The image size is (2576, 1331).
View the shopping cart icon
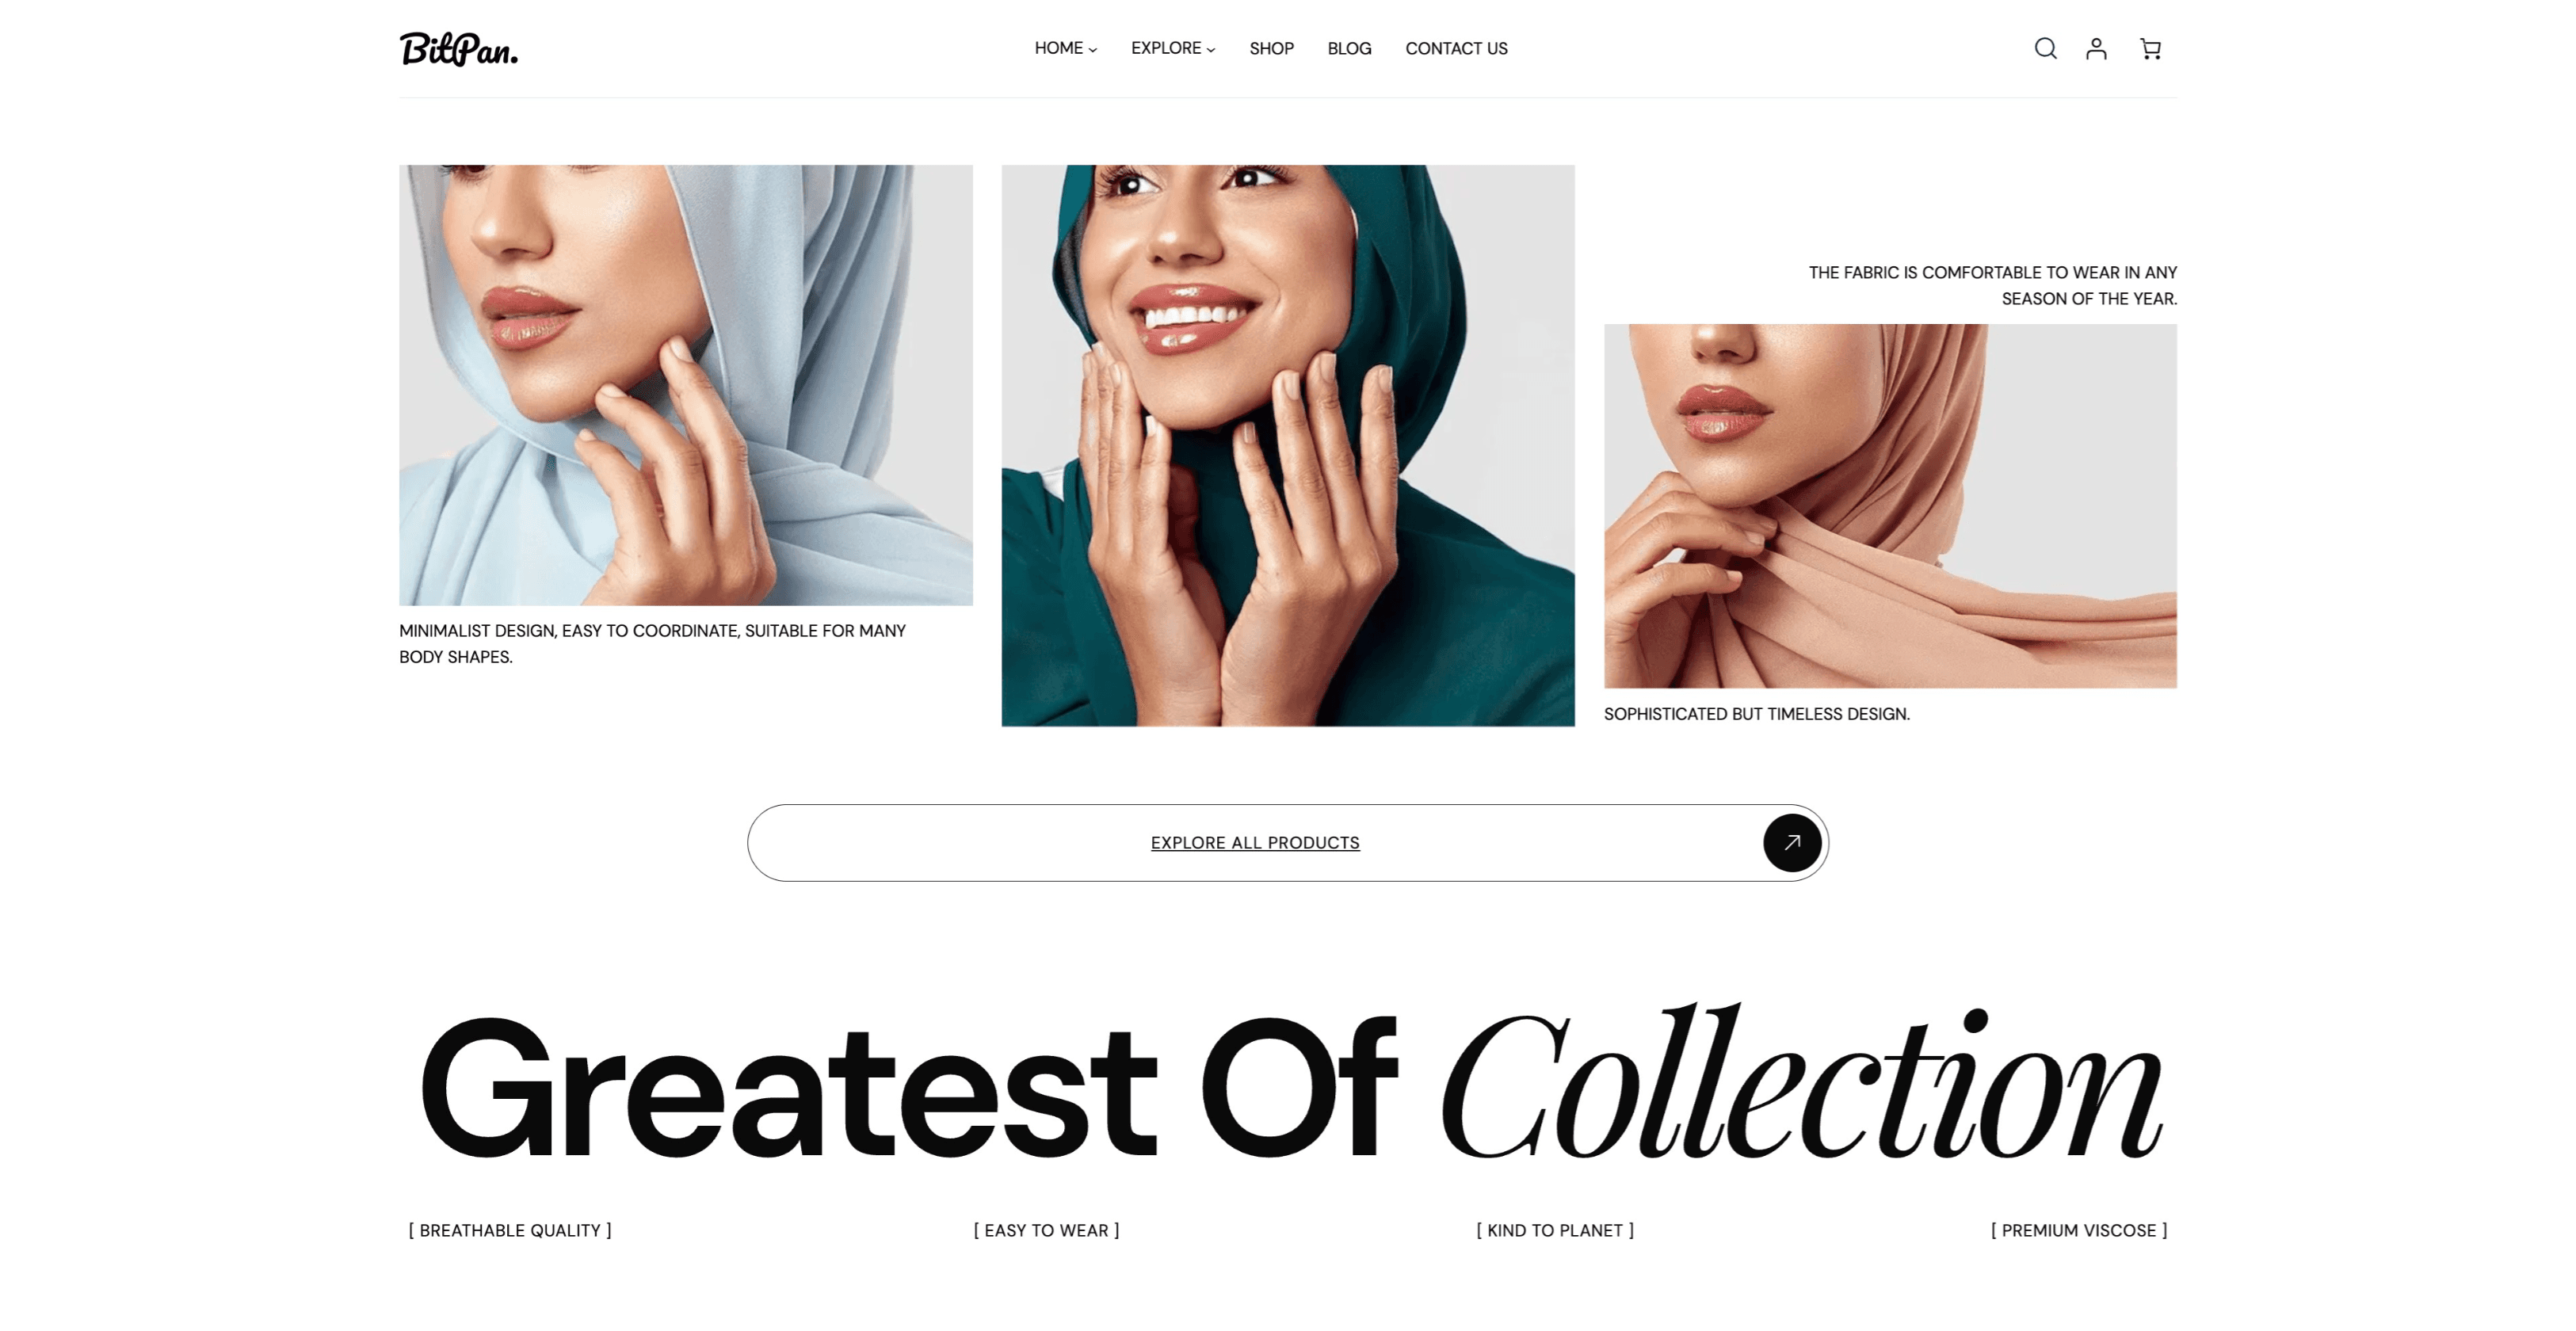tap(2150, 48)
